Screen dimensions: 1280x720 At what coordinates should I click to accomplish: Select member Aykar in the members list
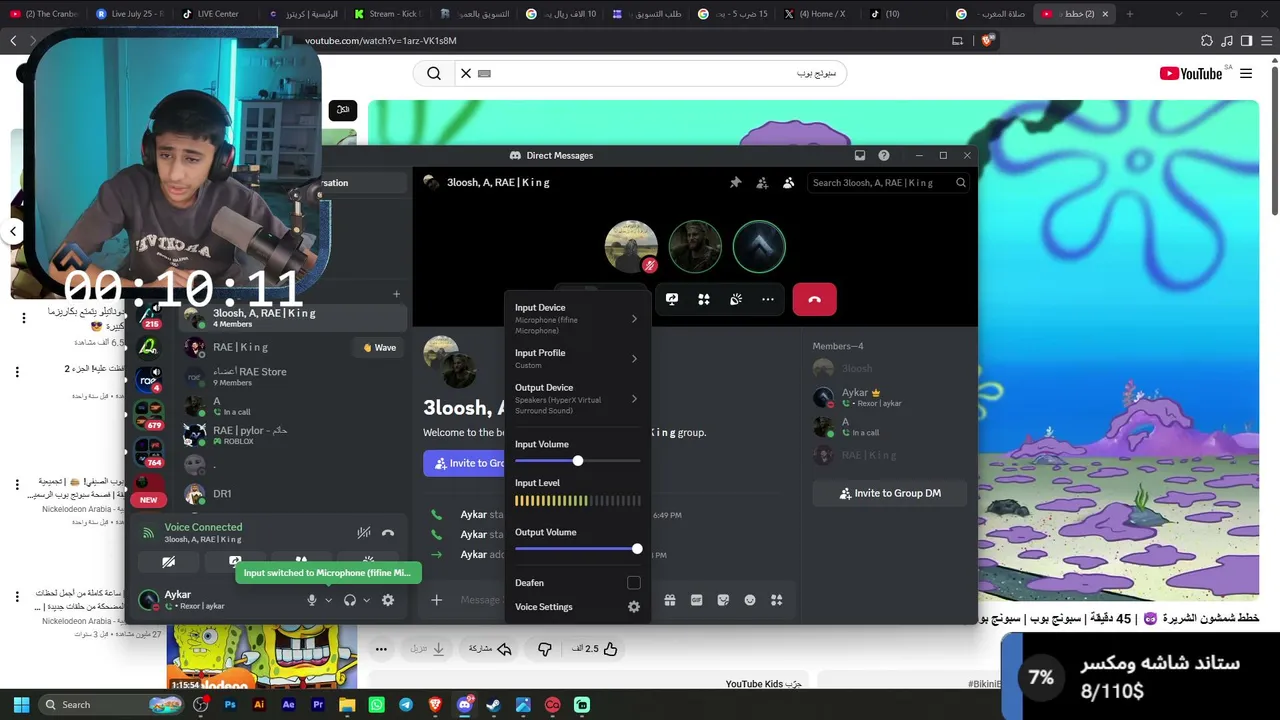click(890, 397)
